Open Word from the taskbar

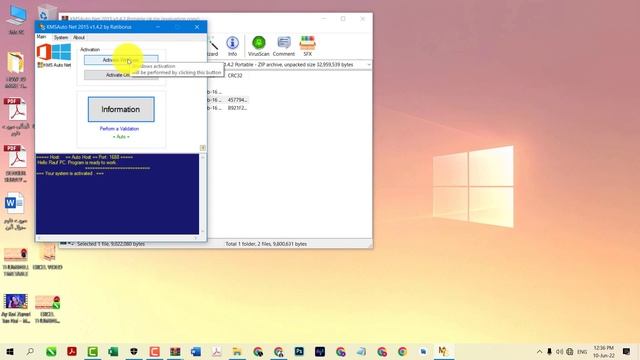point(196,351)
